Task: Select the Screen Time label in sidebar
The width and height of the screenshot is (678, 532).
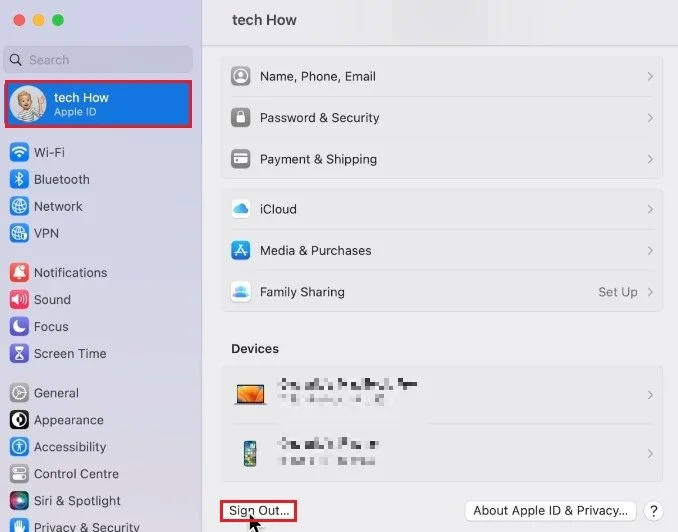Action: click(70, 353)
